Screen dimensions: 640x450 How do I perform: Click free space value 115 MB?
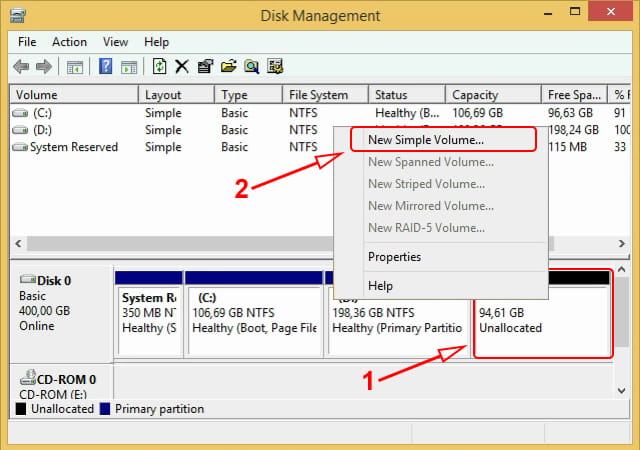point(568,147)
